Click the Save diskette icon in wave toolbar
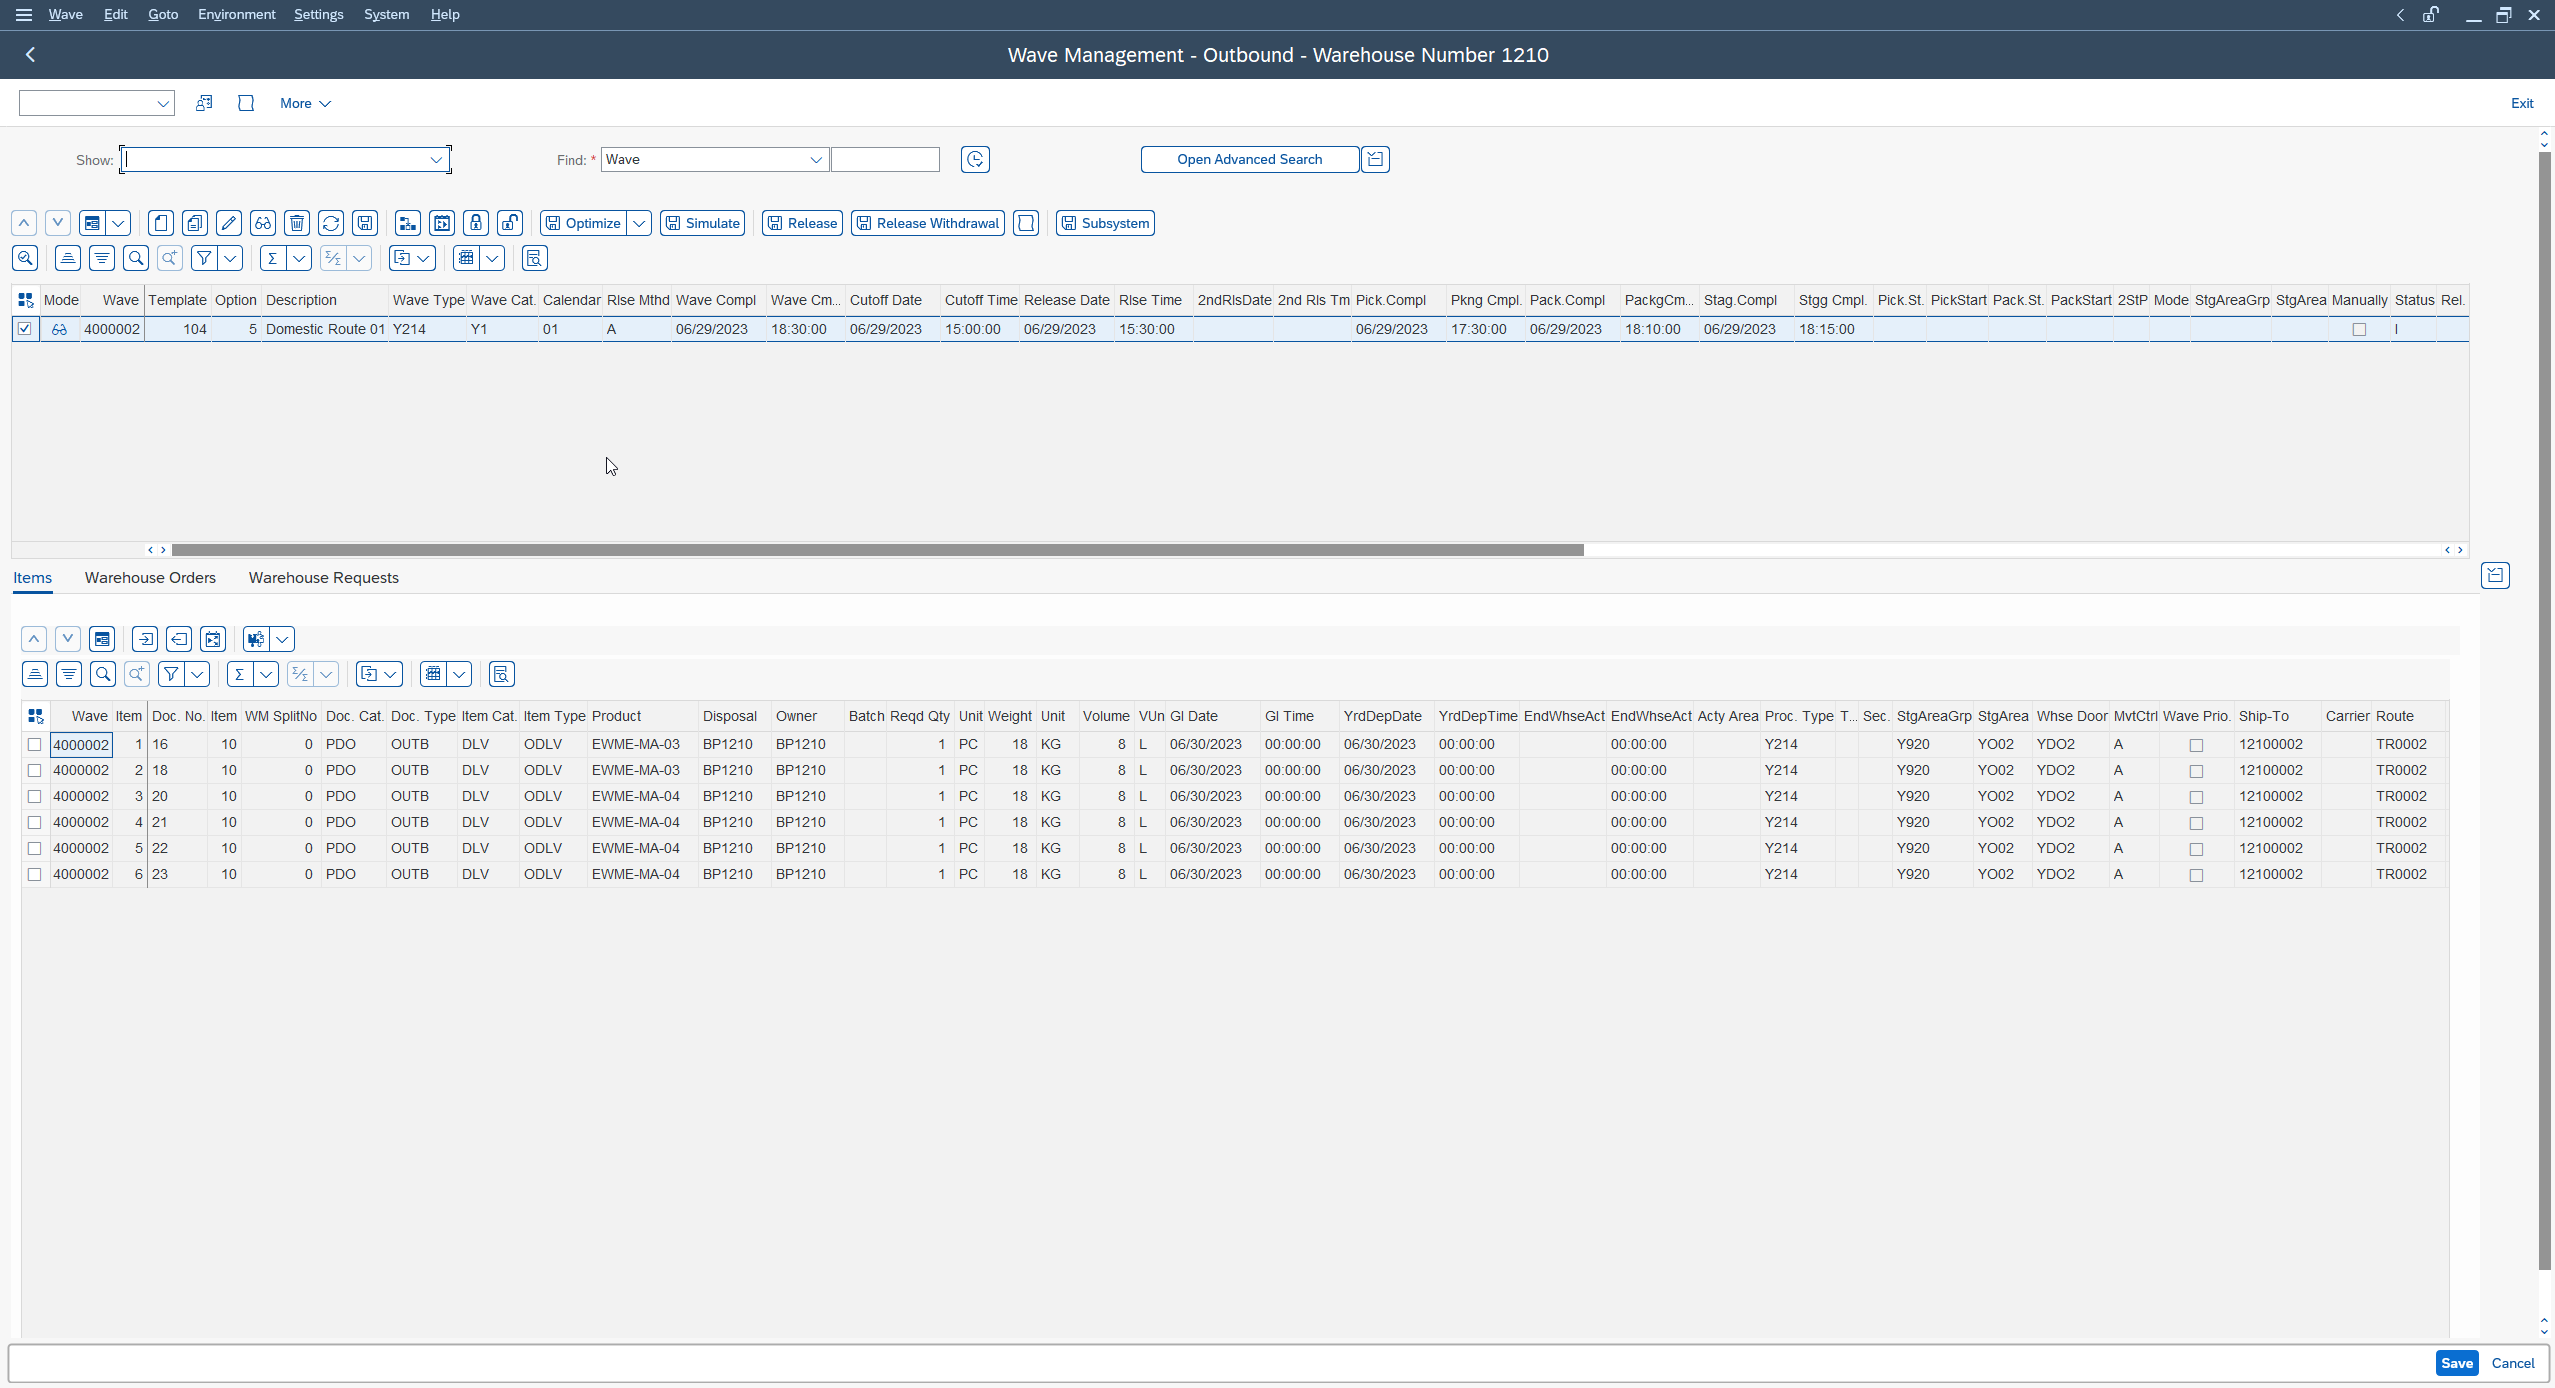Screen dimensions: 2555x1388 click(365, 223)
